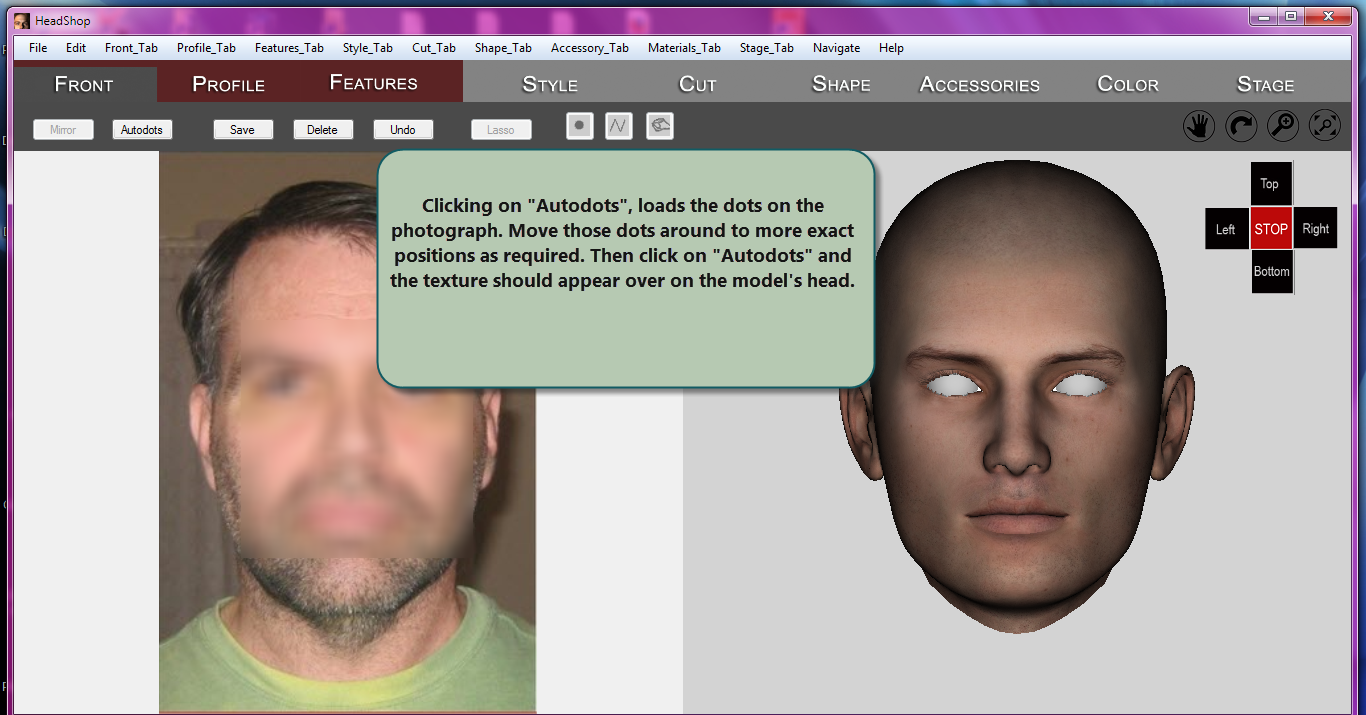Open the File menu

tap(38, 48)
